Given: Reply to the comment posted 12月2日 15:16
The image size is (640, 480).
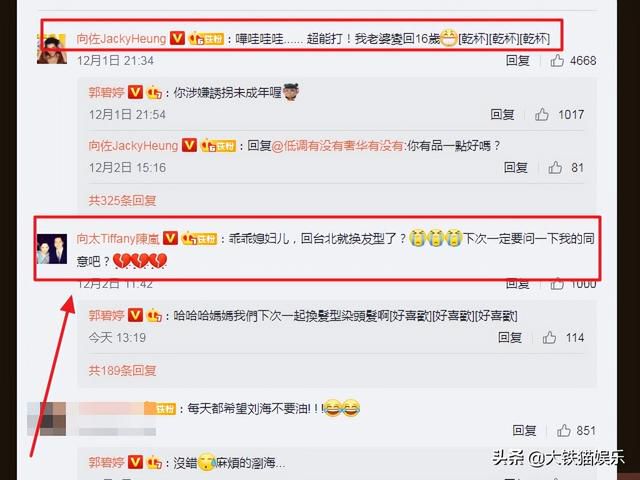Looking at the screenshot, I should click(516, 167).
